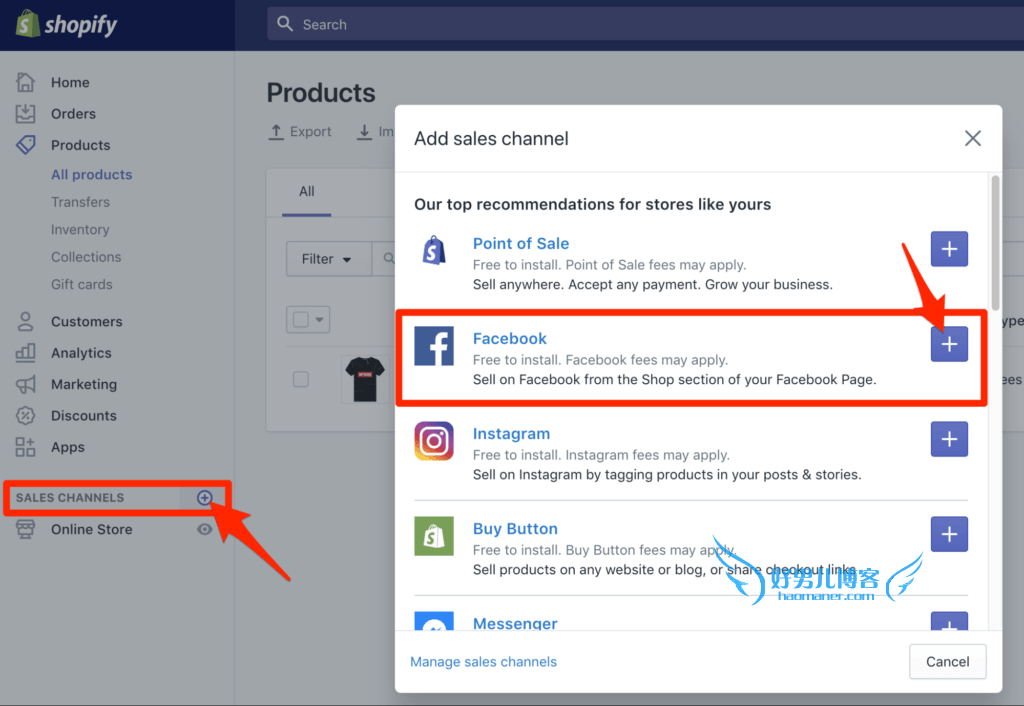Viewport: 1024px width, 706px height.
Task: Add the Point of Sale channel
Action: click(x=949, y=249)
